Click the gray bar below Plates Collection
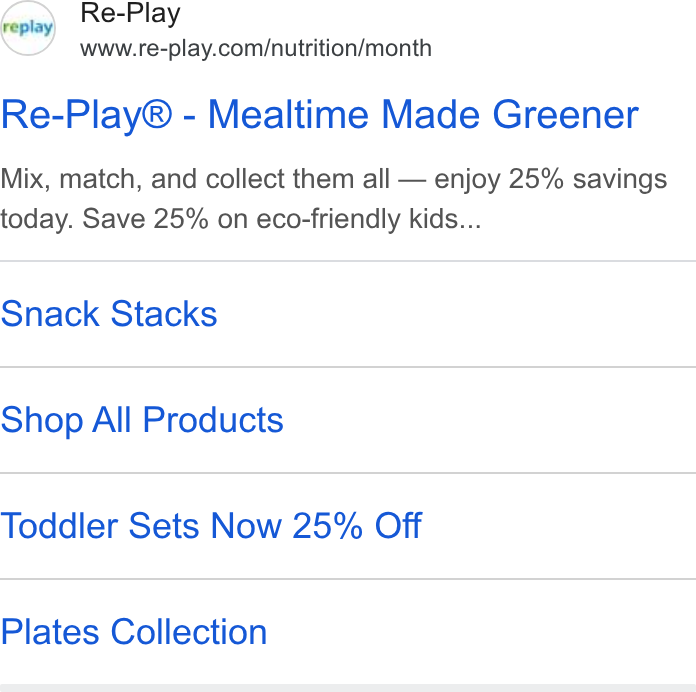 point(348,688)
